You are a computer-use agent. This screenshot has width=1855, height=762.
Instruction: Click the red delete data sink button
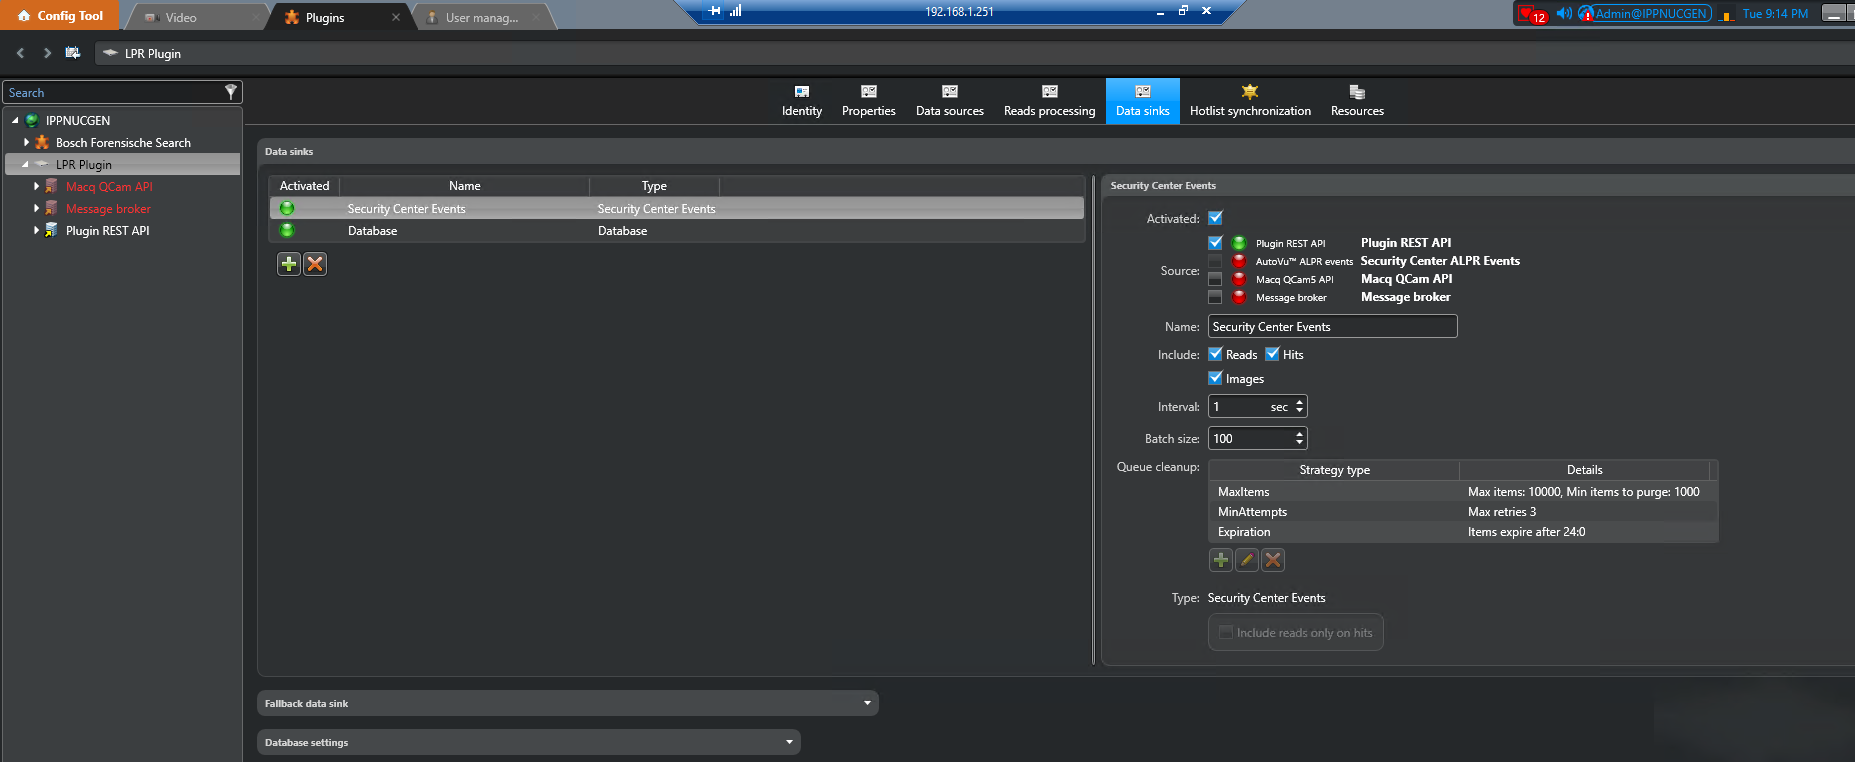pos(315,264)
